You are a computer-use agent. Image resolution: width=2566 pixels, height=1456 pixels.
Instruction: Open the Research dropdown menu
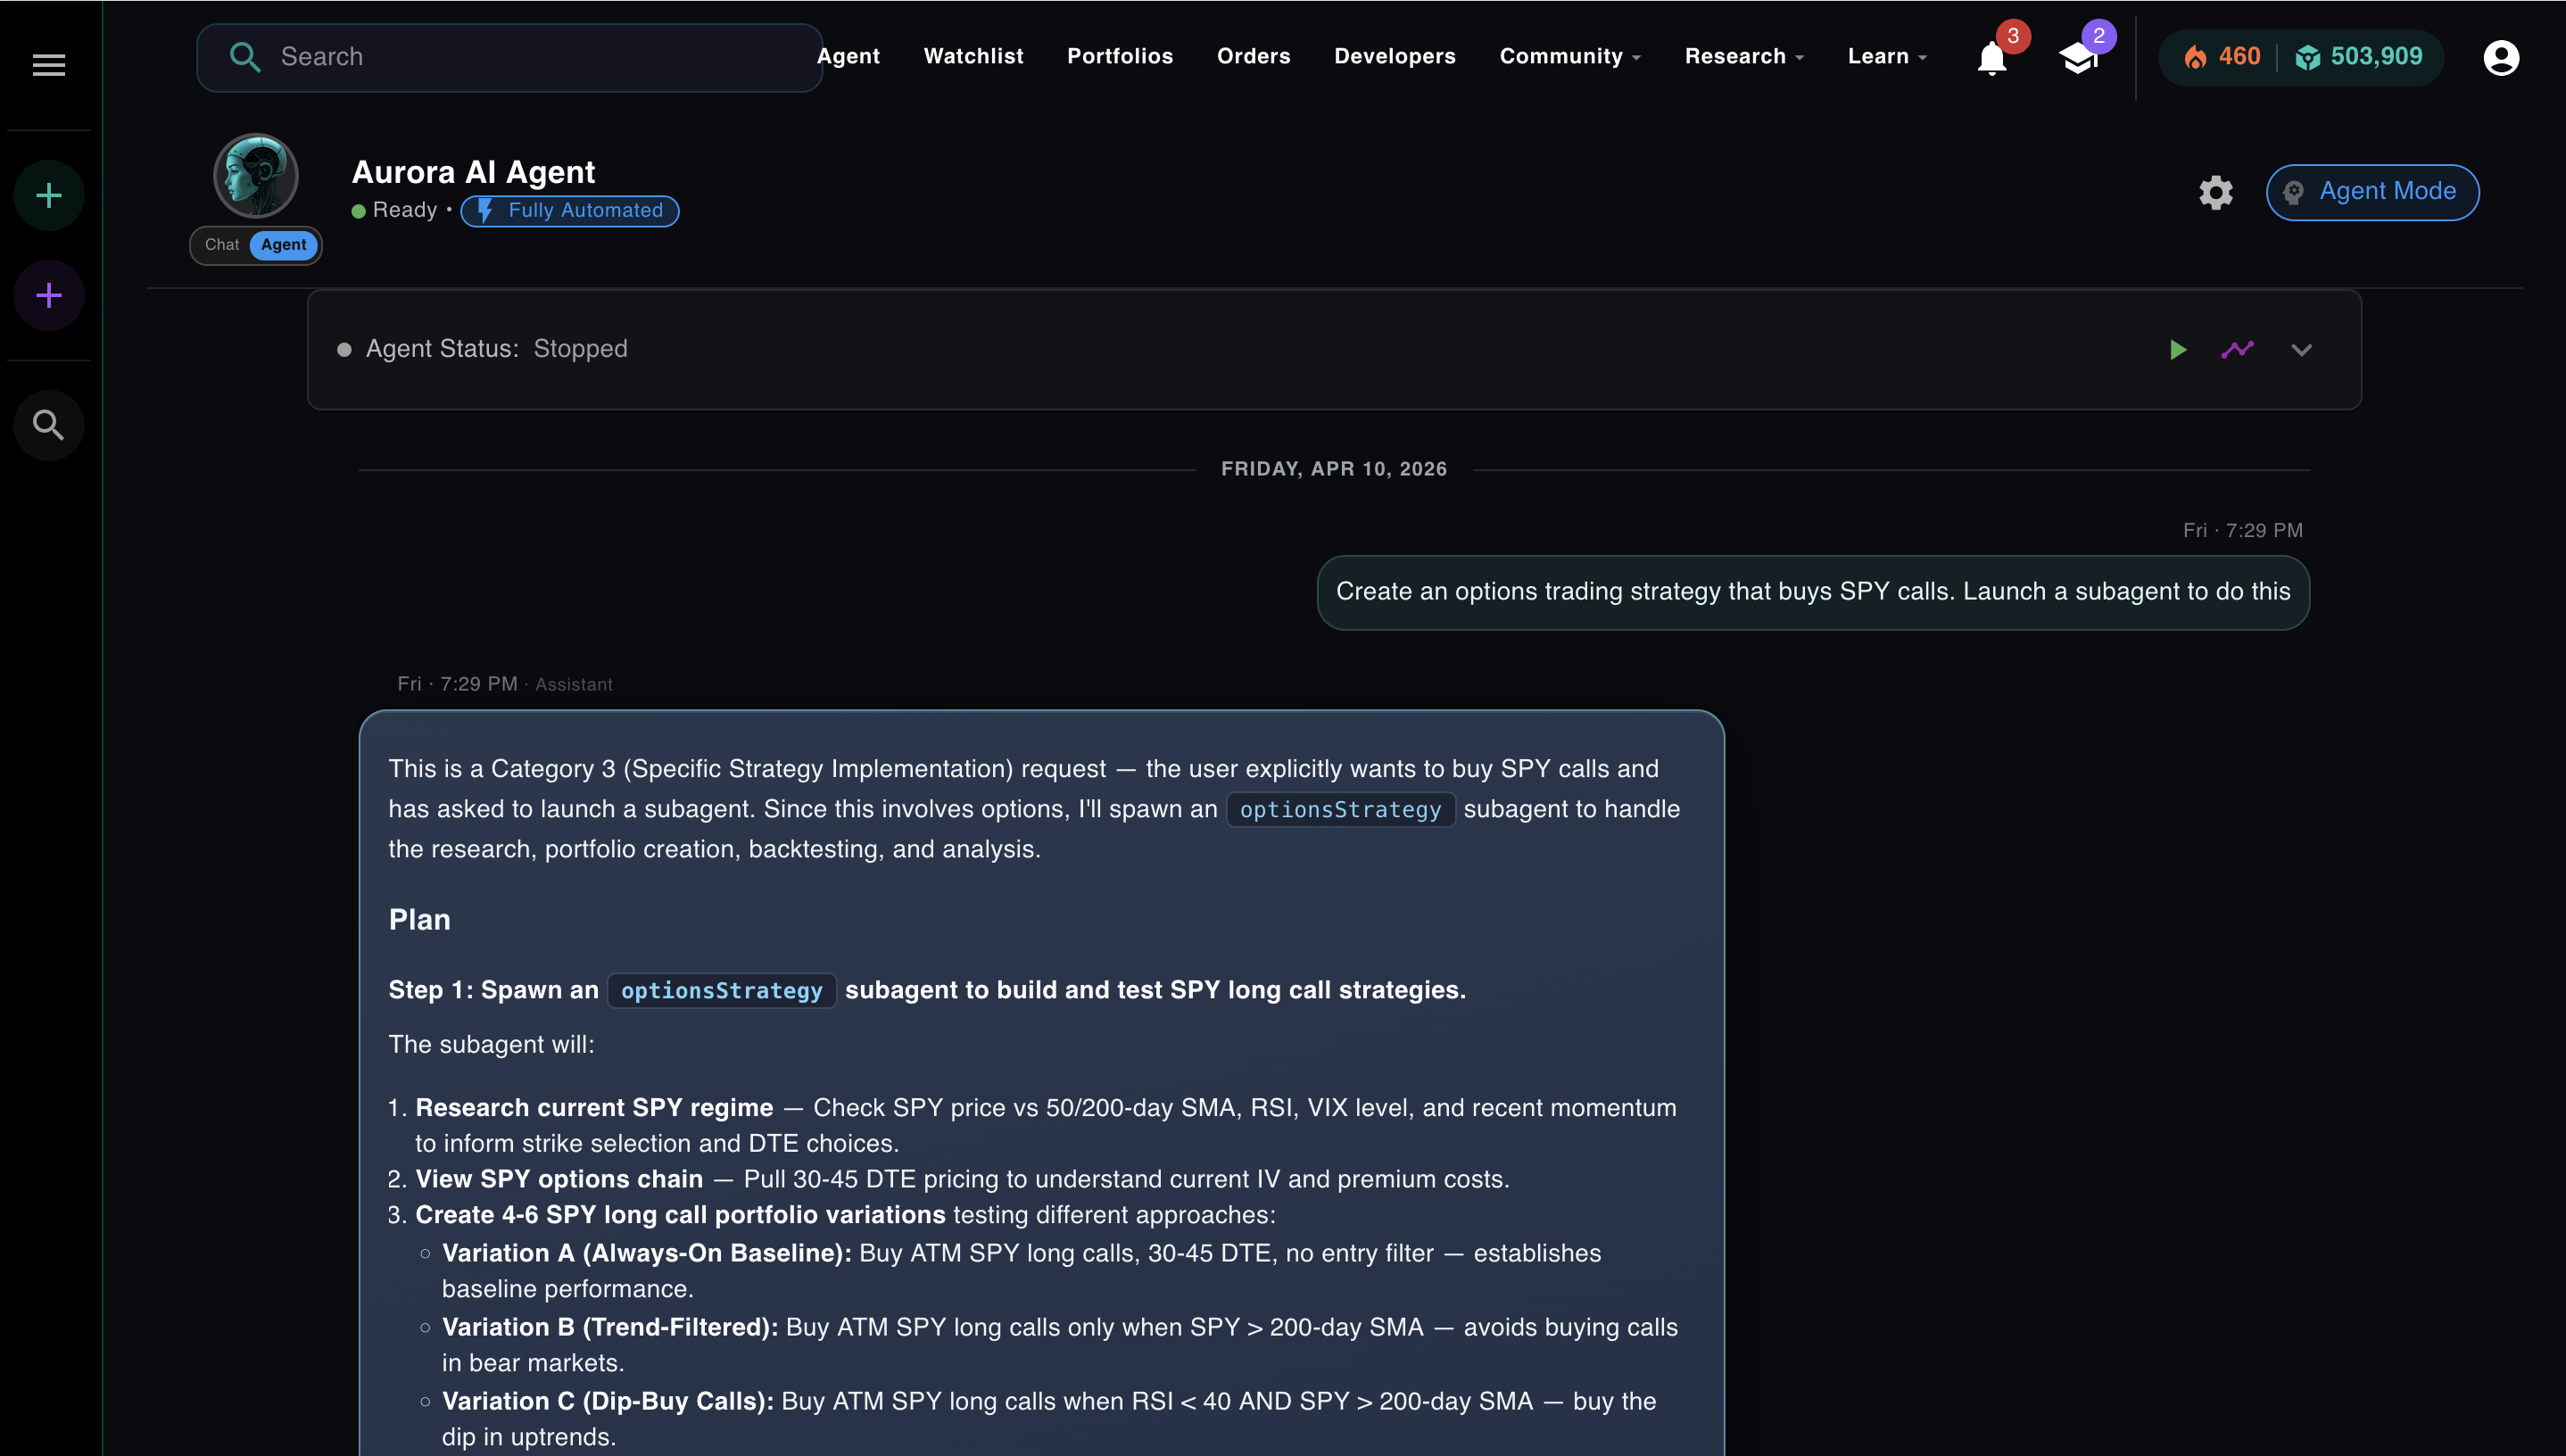click(x=1742, y=56)
